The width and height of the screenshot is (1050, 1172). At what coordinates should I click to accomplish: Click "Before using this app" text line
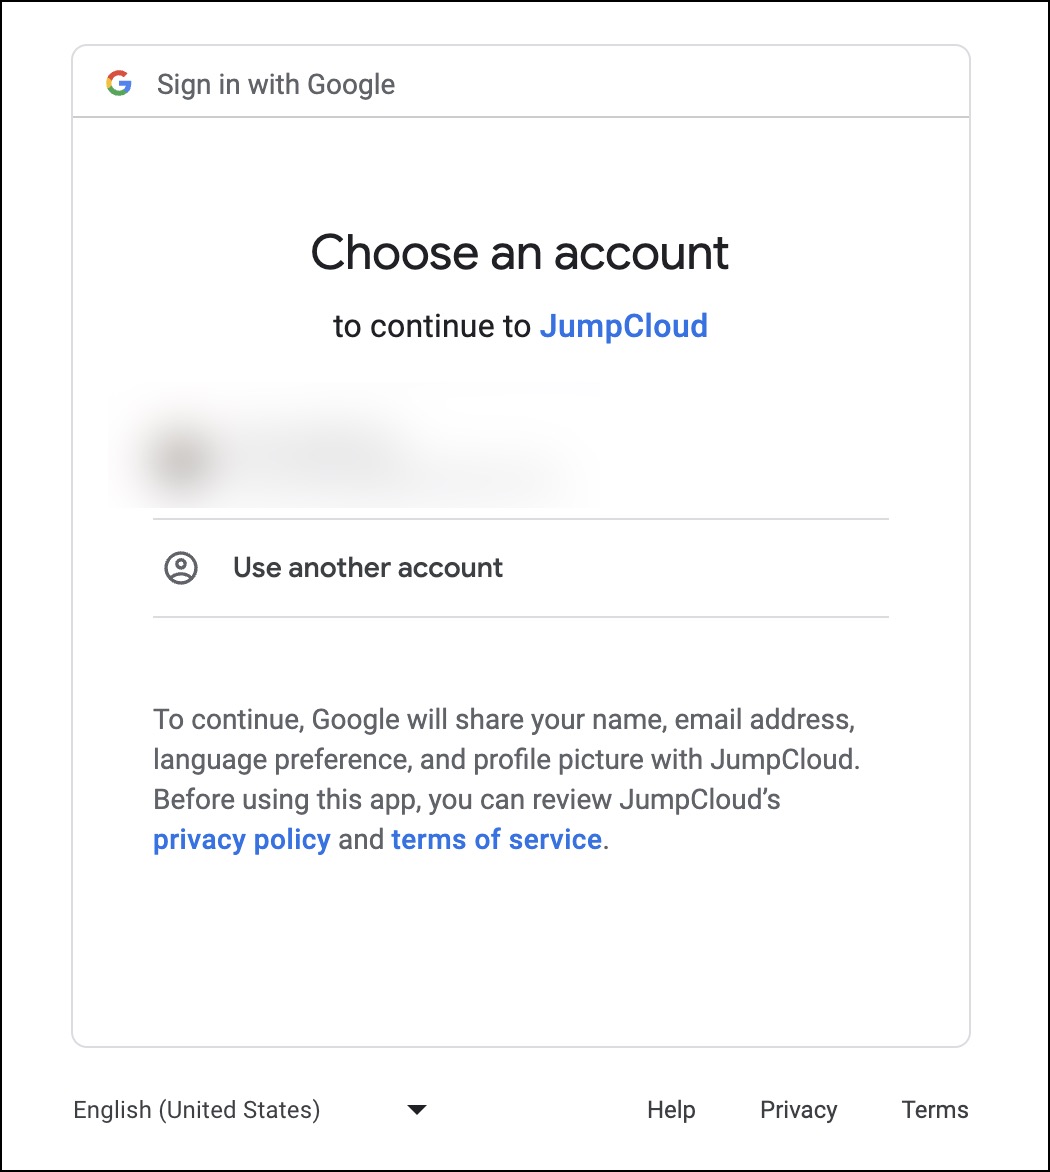(466, 800)
